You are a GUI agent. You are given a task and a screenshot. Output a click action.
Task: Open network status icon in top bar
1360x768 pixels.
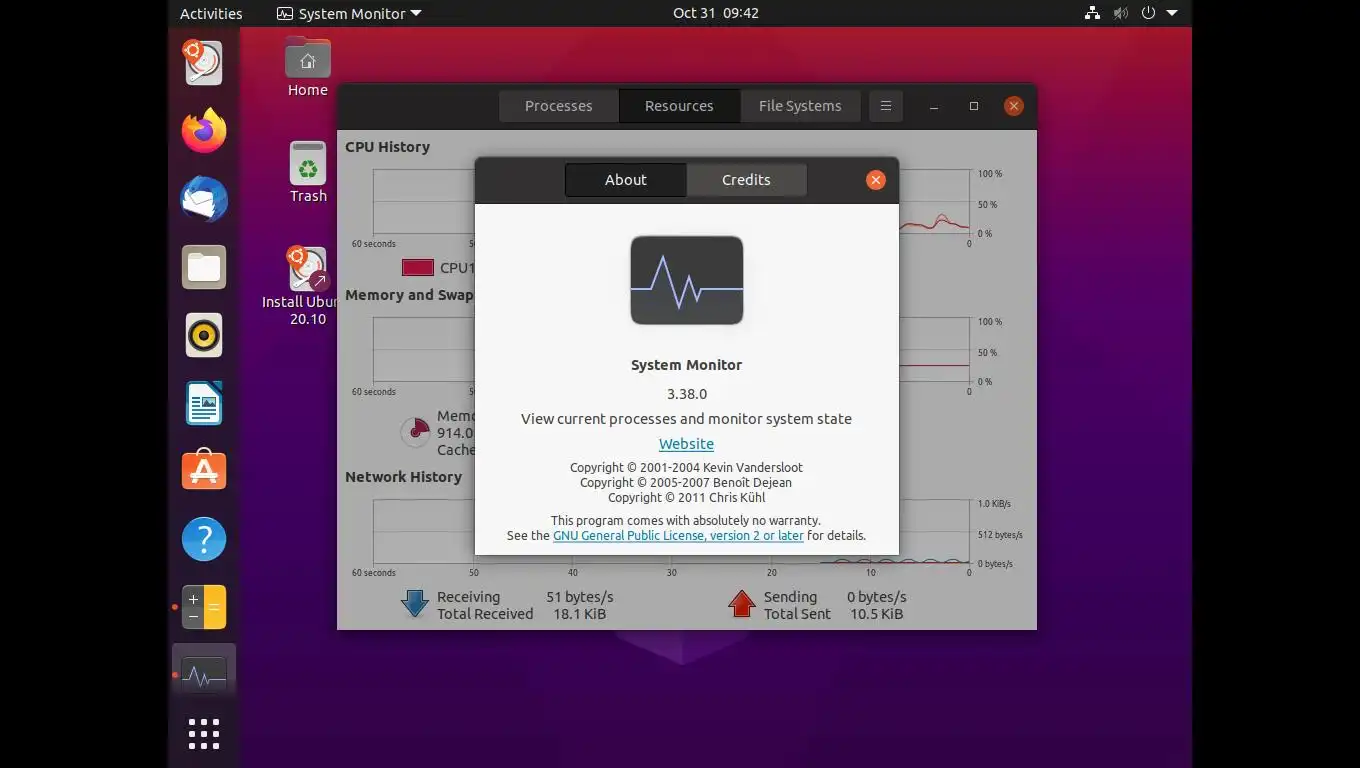point(1092,13)
